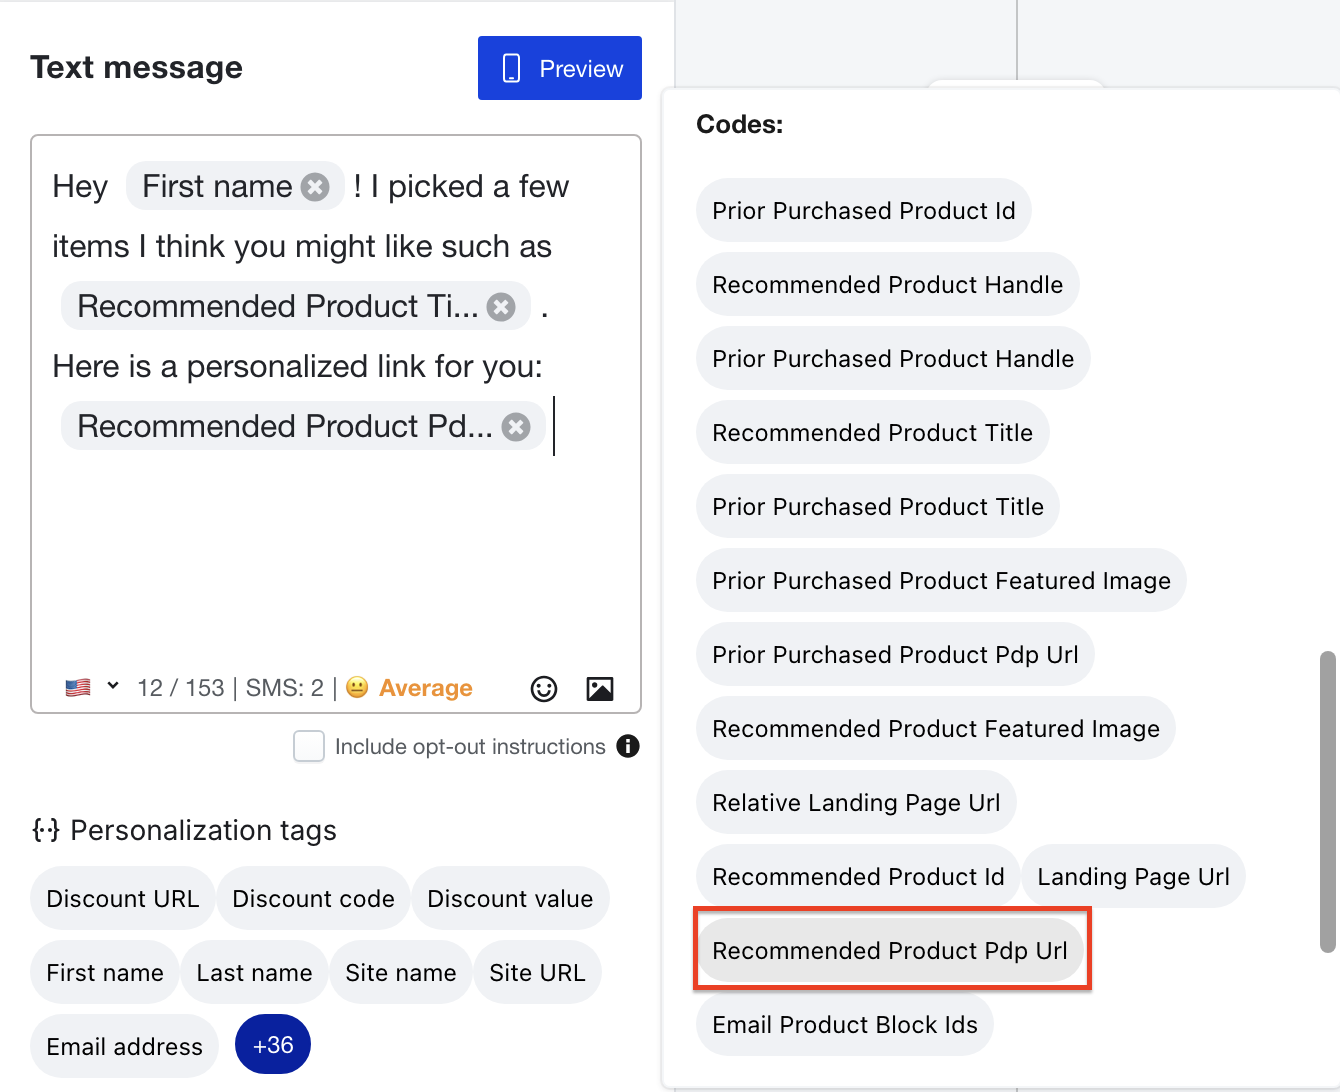This screenshot has height=1092, width=1340.
Task: Select Prior Purchased Product Id code
Action: click(863, 211)
